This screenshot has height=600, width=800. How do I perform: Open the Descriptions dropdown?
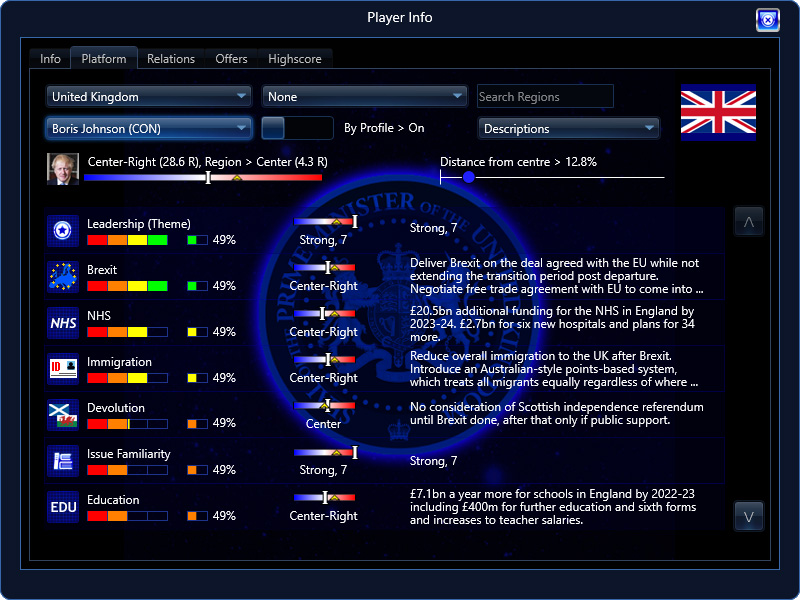point(568,128)
